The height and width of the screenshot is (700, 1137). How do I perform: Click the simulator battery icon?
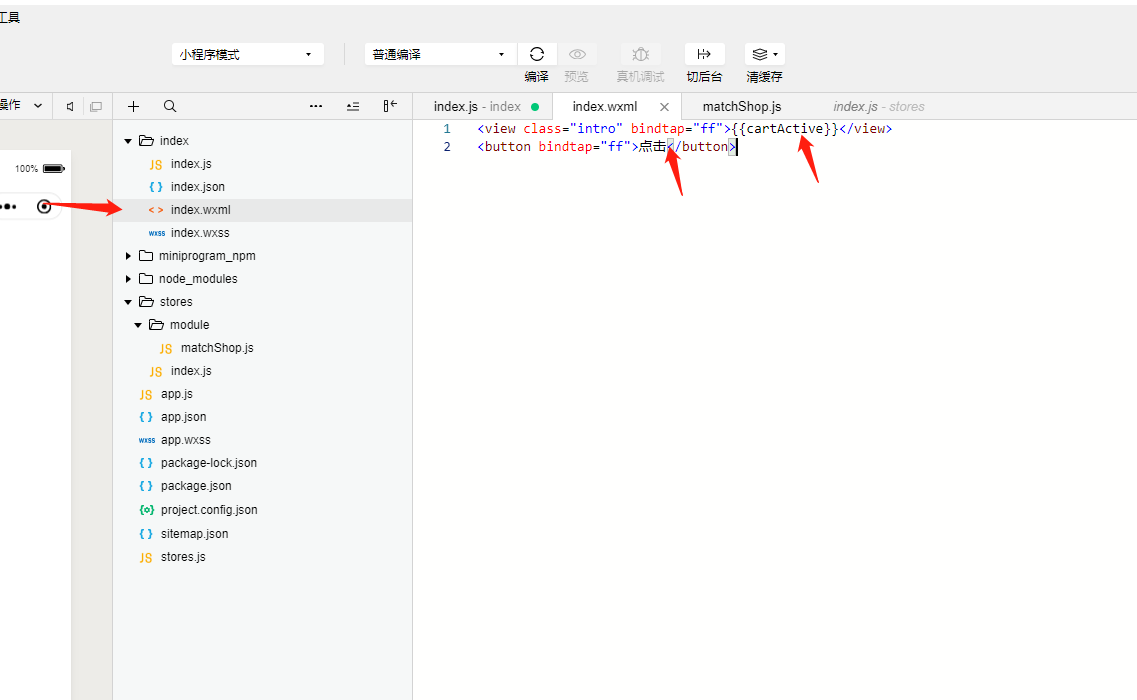pyautogui.click(x=54, y=168)
